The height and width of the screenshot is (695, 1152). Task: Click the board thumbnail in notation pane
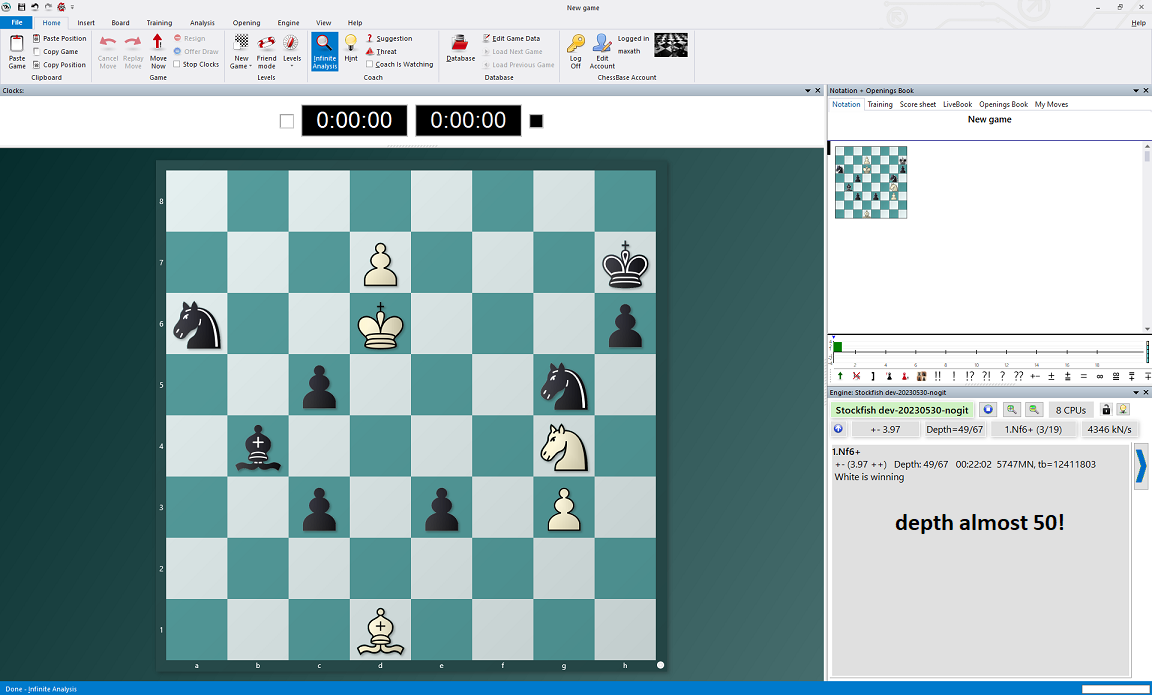pos(871,181)
